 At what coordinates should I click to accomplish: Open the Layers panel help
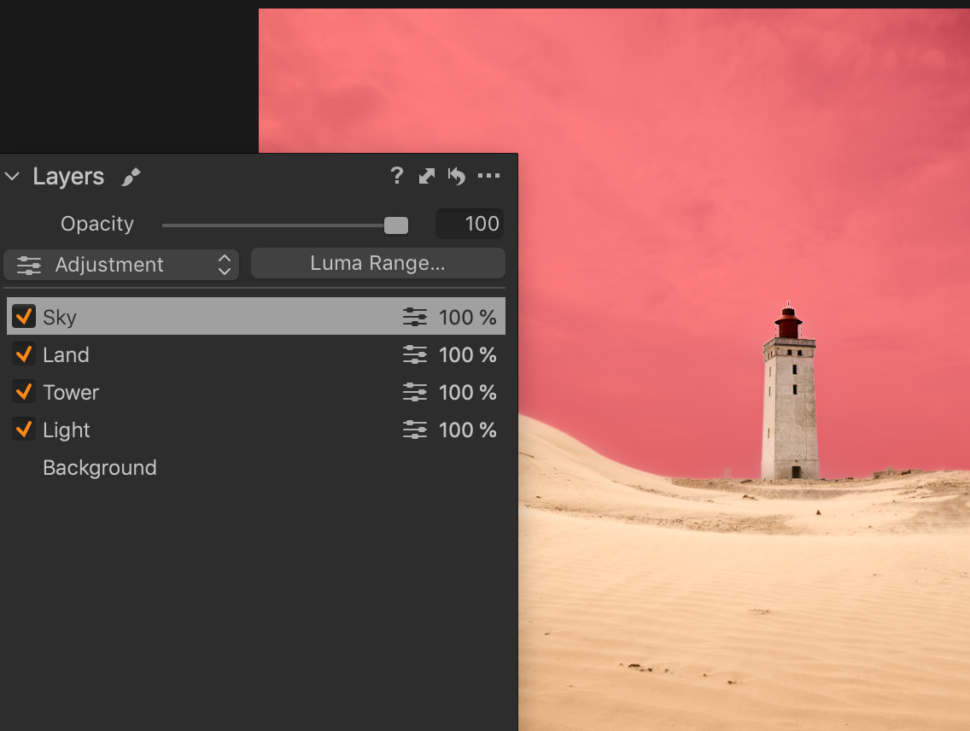(x=396, y=176)
